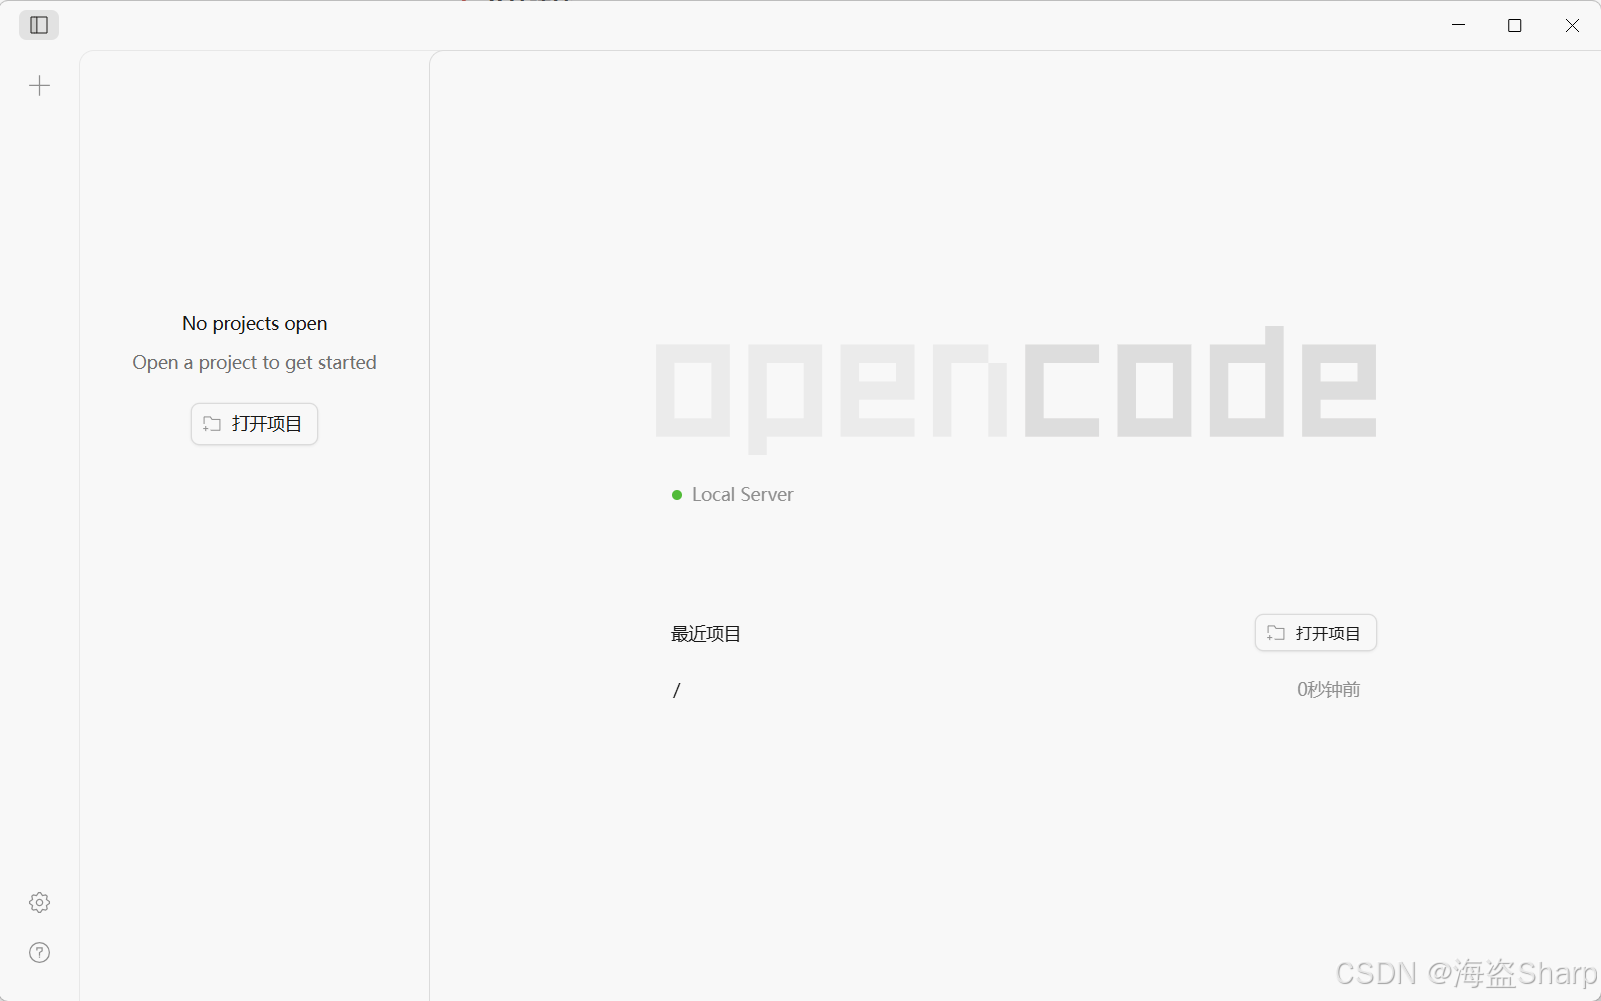Minimize the opencode window
The width and height of the screenshot is (1601, 1001).
pyautogui.click(x=1459, y=25)
